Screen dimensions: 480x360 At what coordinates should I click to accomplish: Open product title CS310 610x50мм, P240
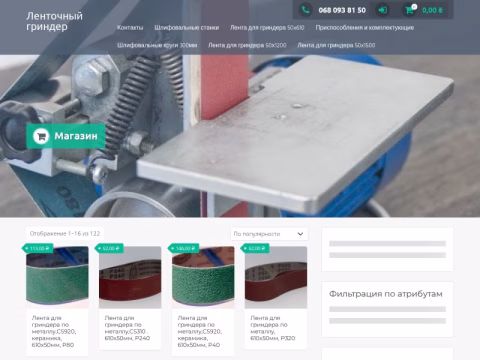(127, 328)
